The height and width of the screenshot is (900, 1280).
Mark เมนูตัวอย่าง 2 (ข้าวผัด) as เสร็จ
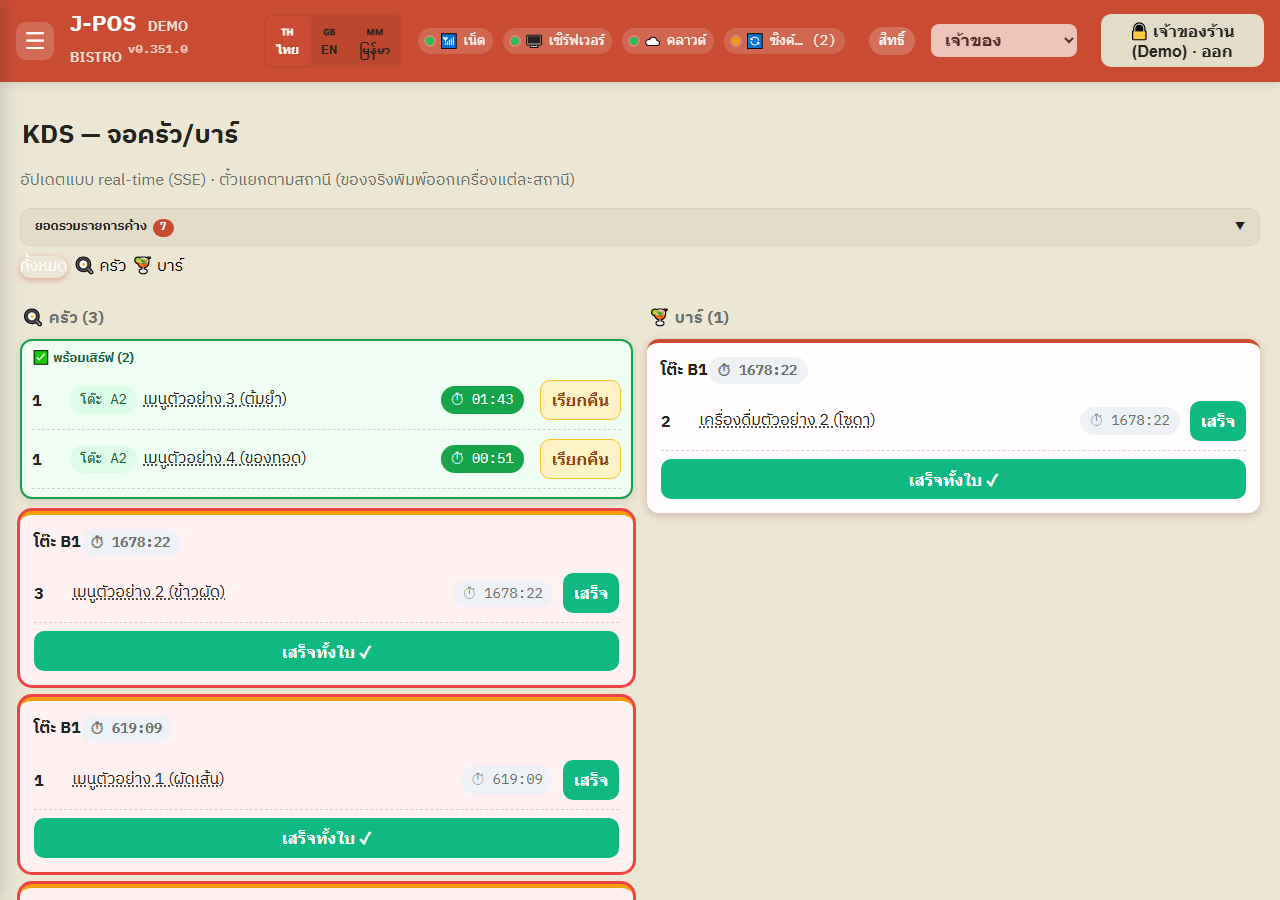(x=591, y=593)
